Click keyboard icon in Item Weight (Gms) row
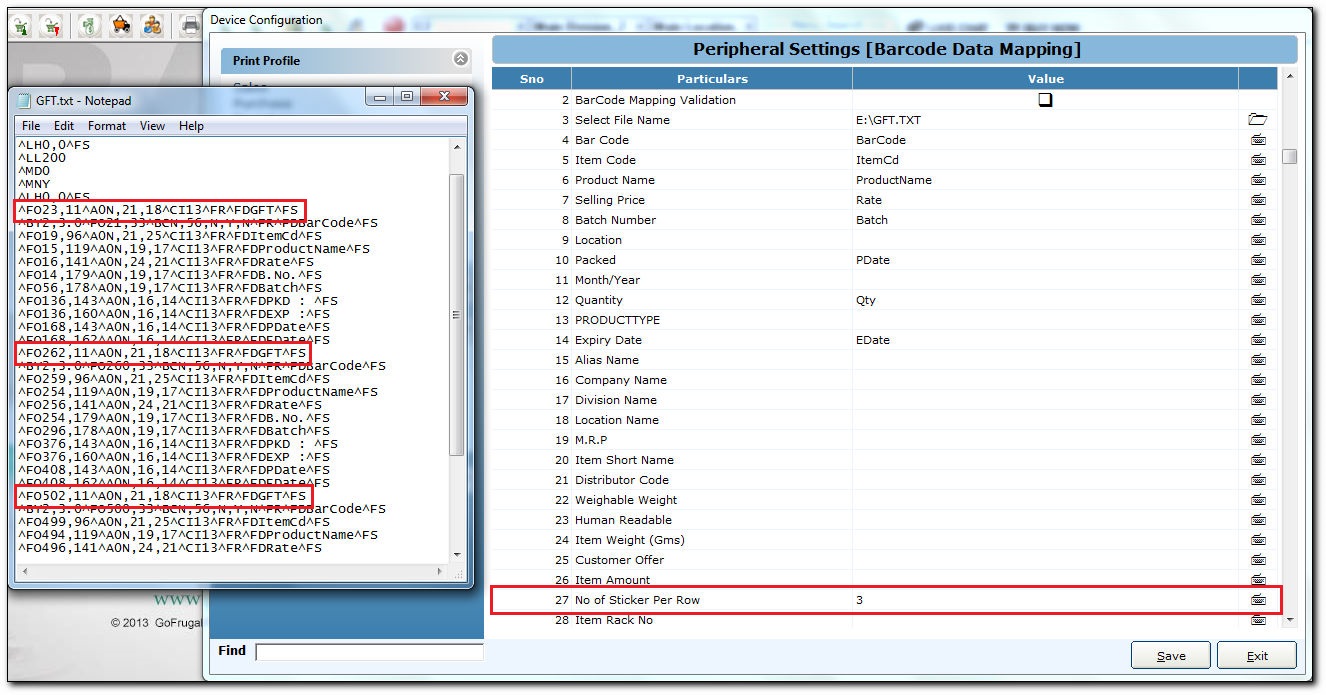This screenshot has height=695, width=1326. coord(1258,540)
